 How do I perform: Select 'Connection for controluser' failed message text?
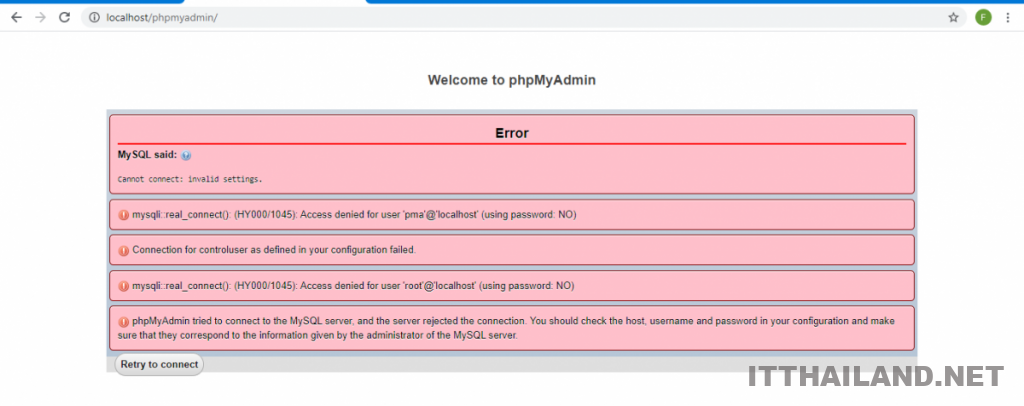(274, 249)
